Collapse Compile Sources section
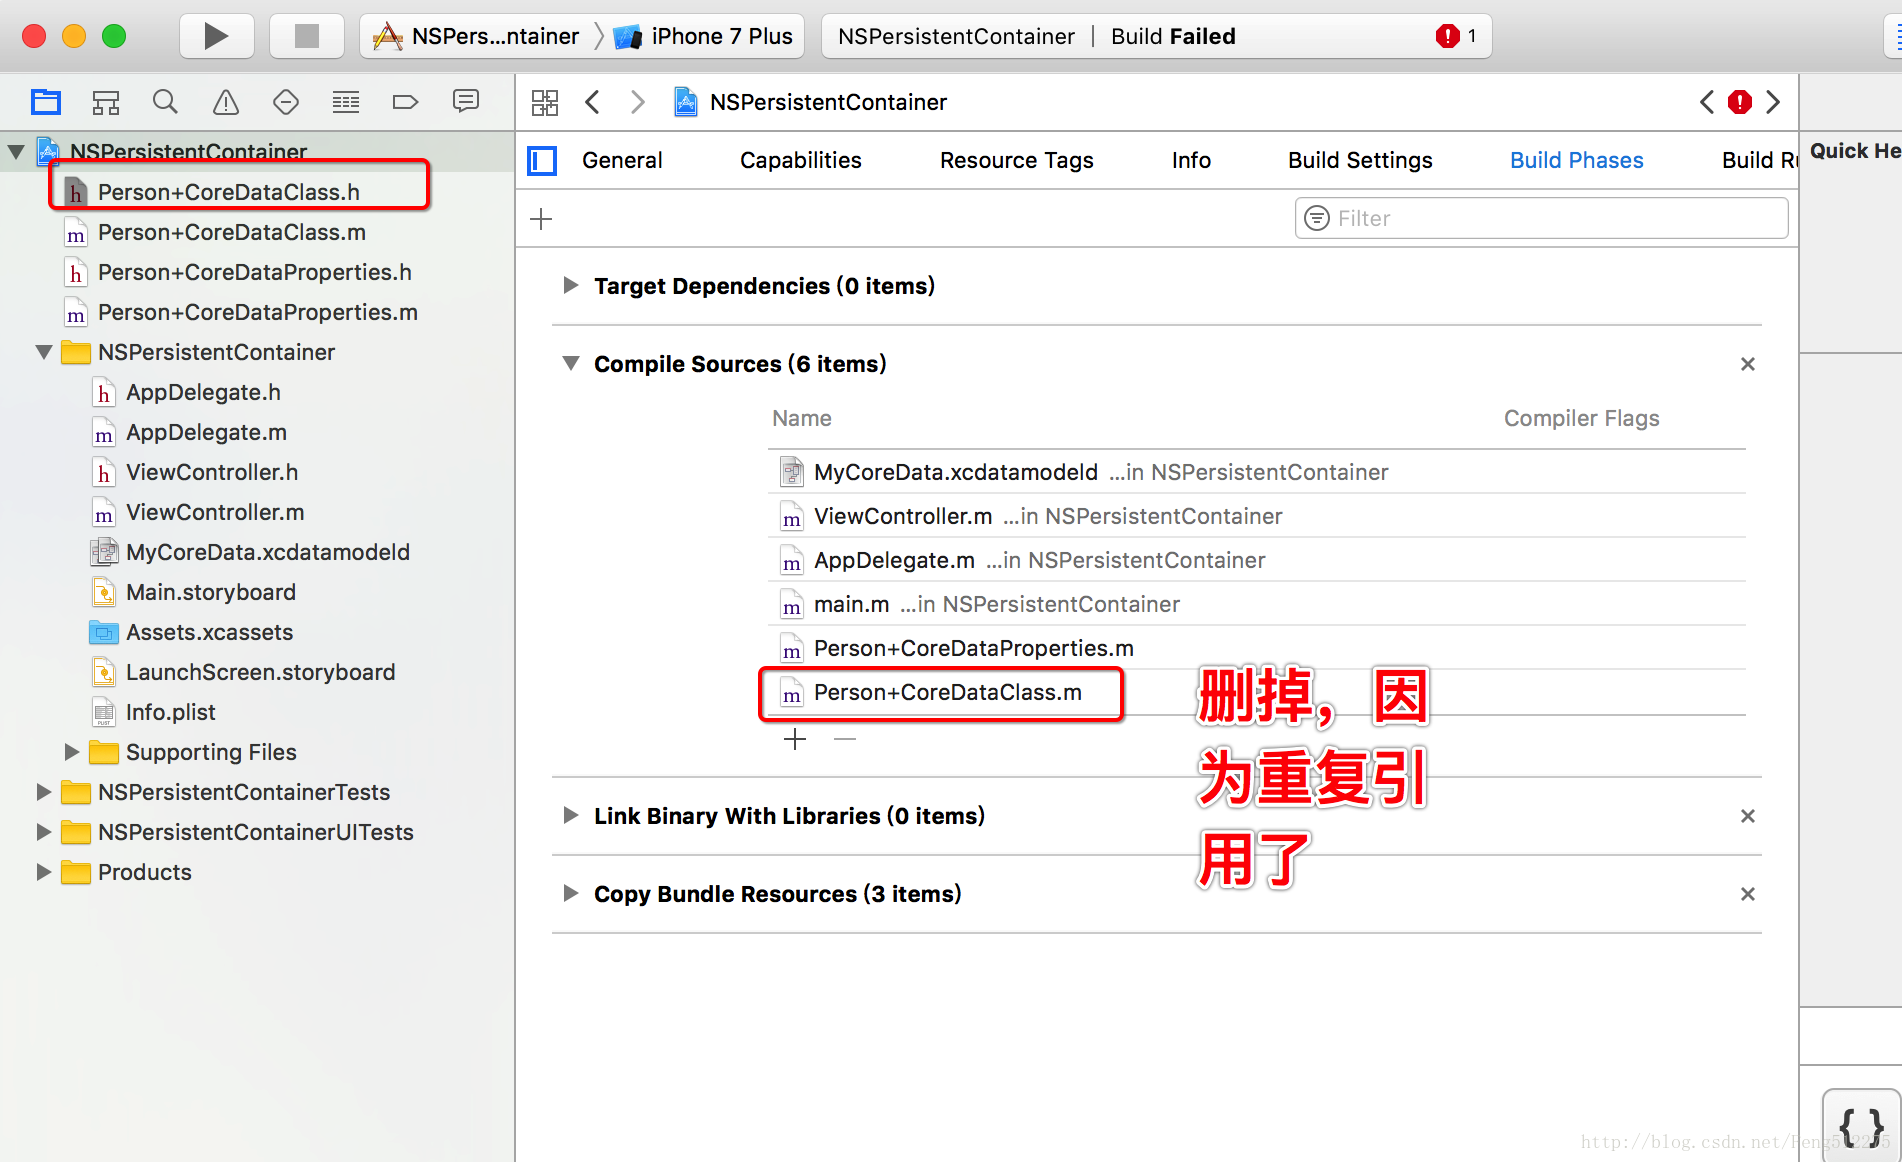Viewport: 1902px width, 1162px height. point(571,364)
